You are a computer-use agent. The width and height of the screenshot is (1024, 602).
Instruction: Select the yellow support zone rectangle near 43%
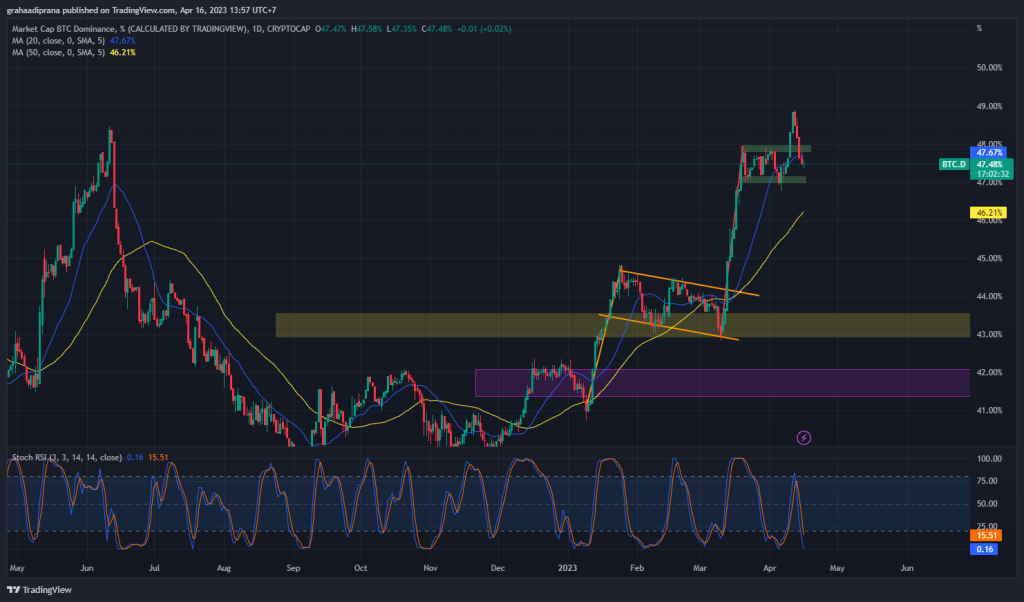coord(622,325)
